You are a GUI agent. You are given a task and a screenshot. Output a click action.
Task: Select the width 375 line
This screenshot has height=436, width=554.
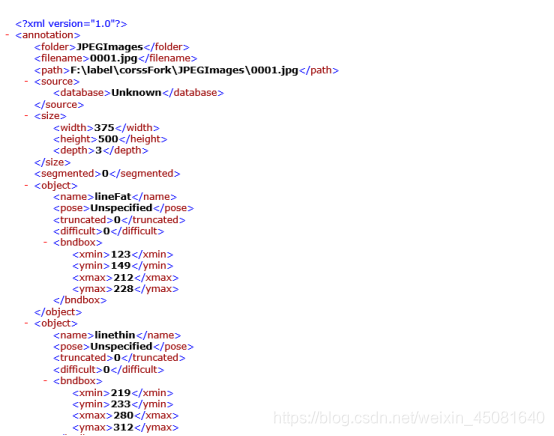point(106,128)
